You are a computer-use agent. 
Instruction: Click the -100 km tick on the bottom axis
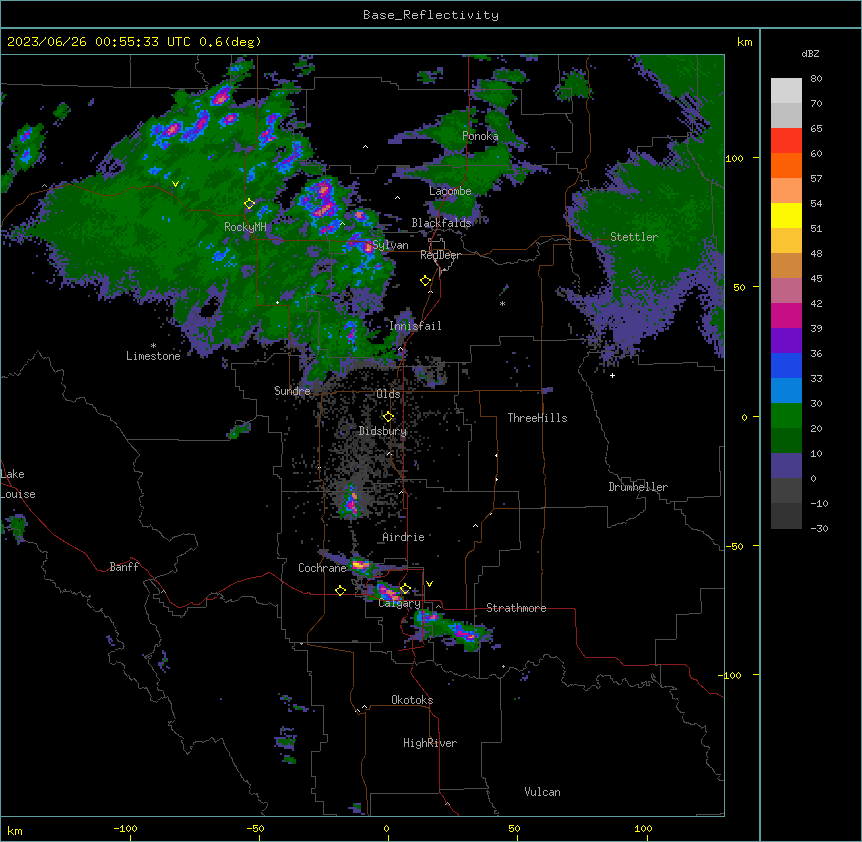125,829
